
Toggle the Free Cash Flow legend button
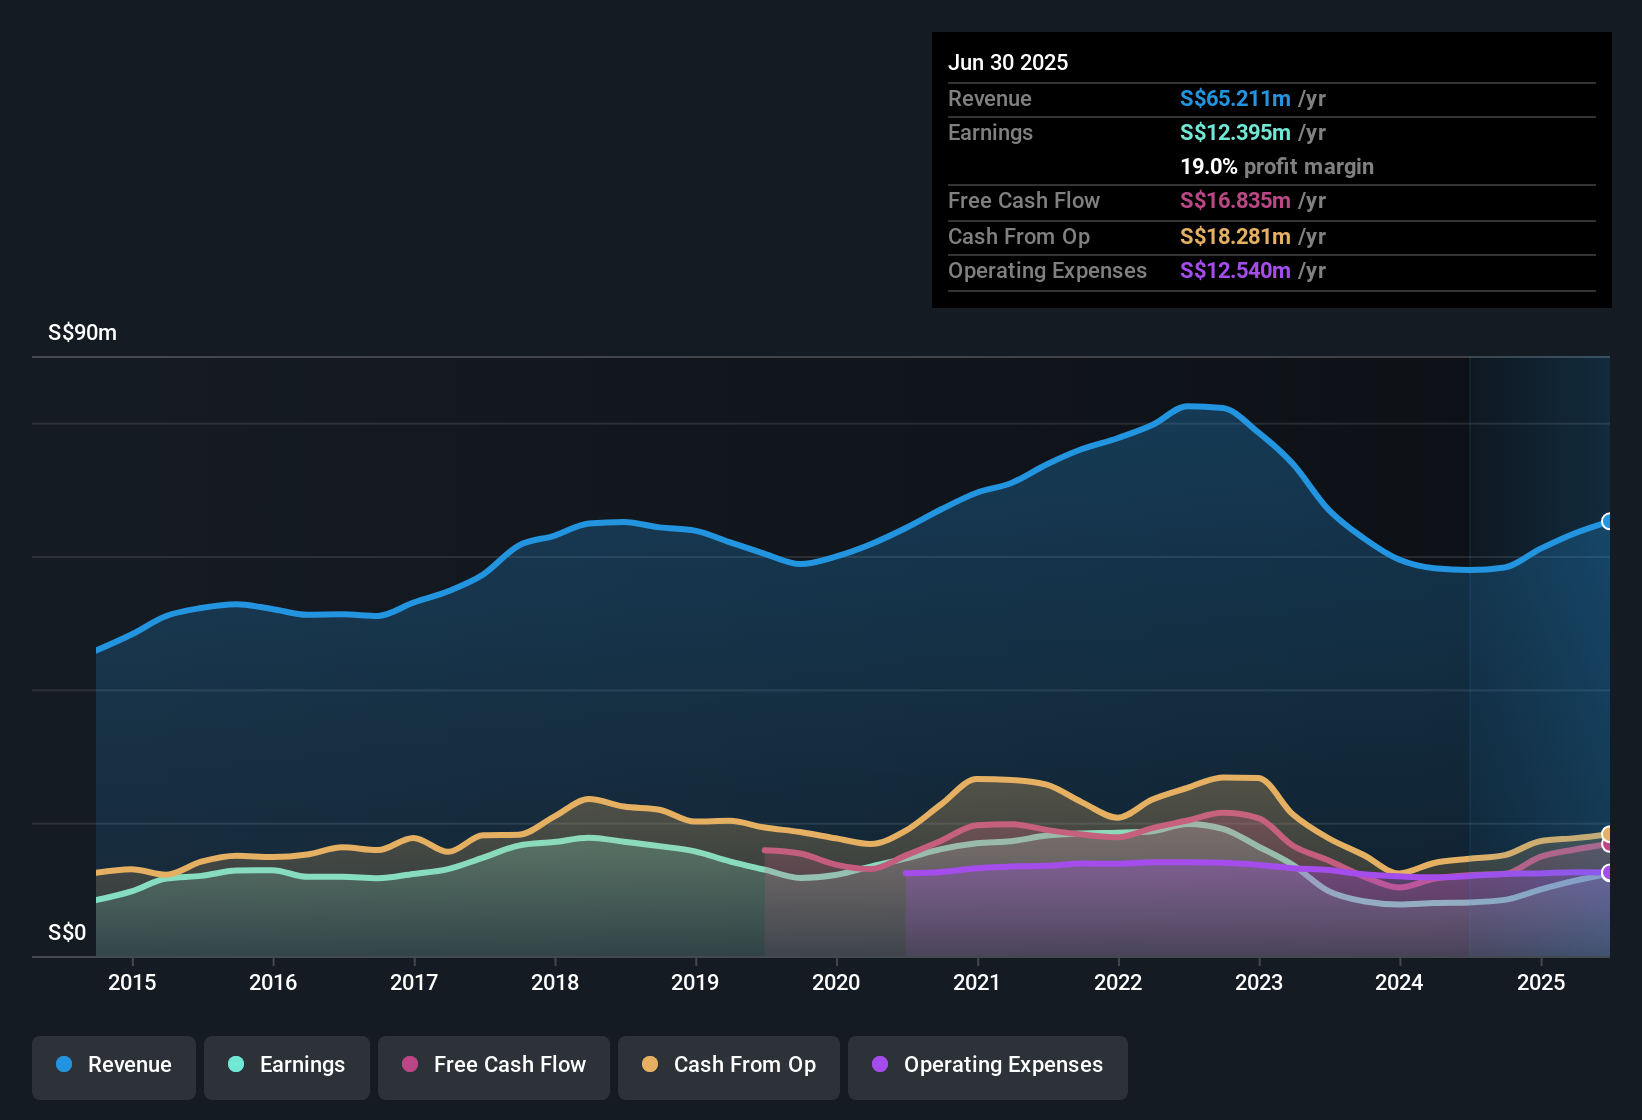click(x=494, y=1066)
